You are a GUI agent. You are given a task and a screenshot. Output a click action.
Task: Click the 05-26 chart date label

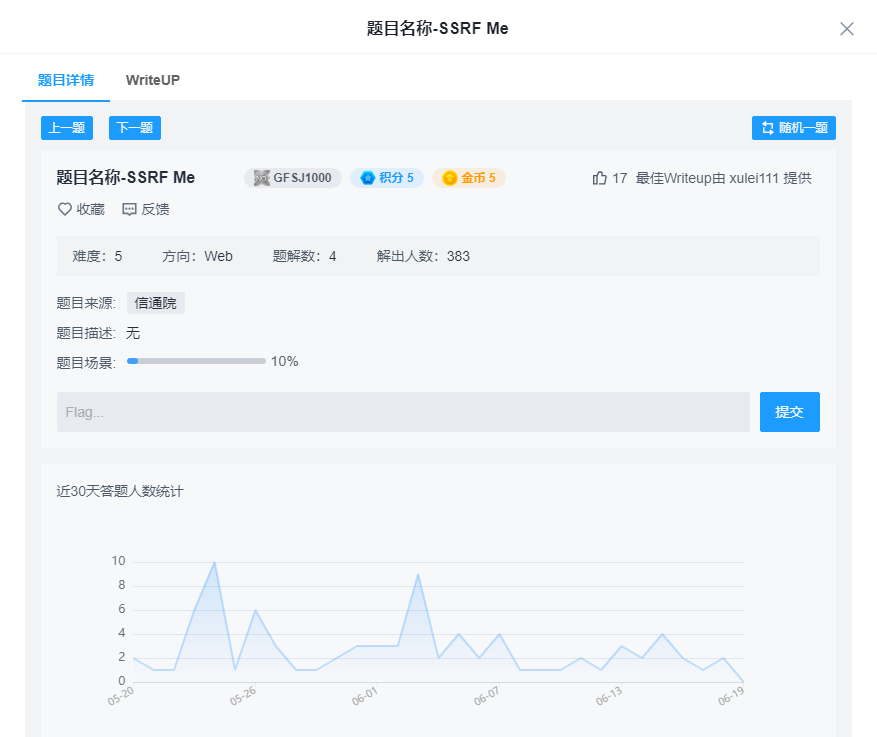pos(243,696)
